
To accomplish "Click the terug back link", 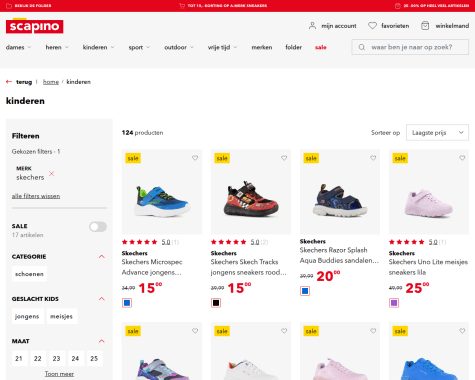I will click(24, 82).
